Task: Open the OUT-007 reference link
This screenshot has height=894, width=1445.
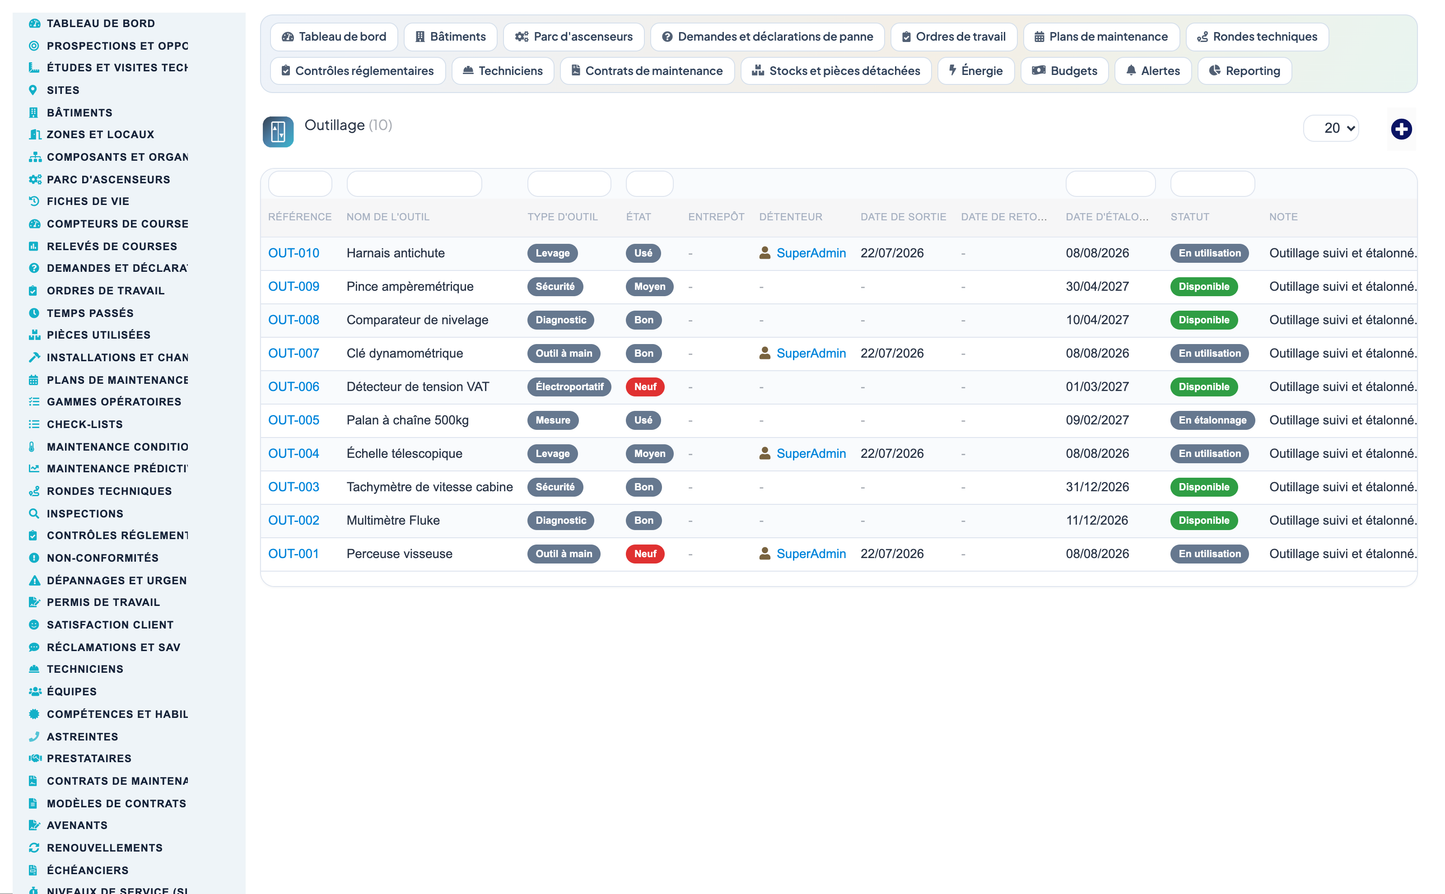Action: pos(294,353)
